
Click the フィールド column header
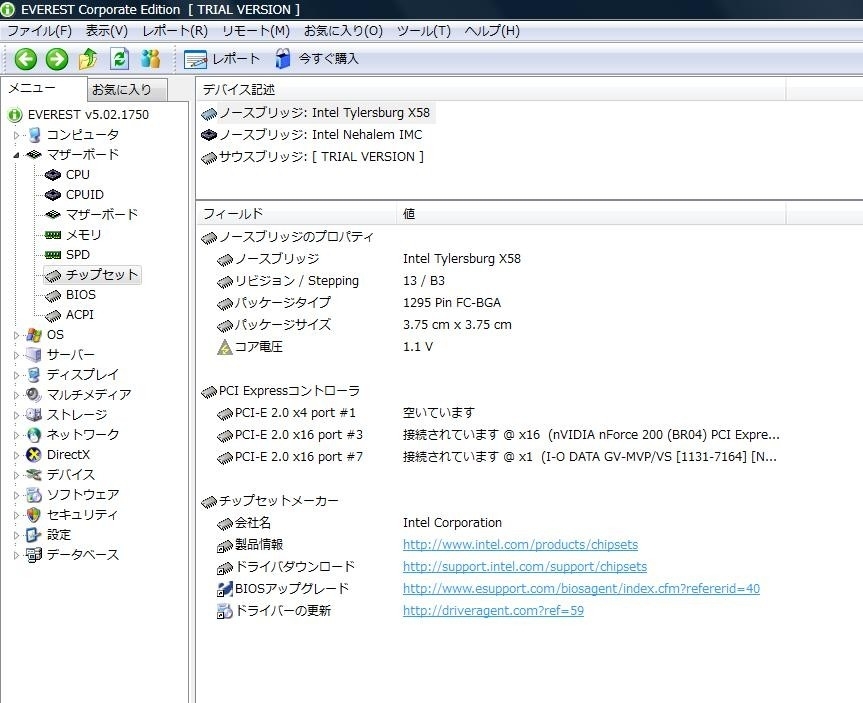coord(296,214)
